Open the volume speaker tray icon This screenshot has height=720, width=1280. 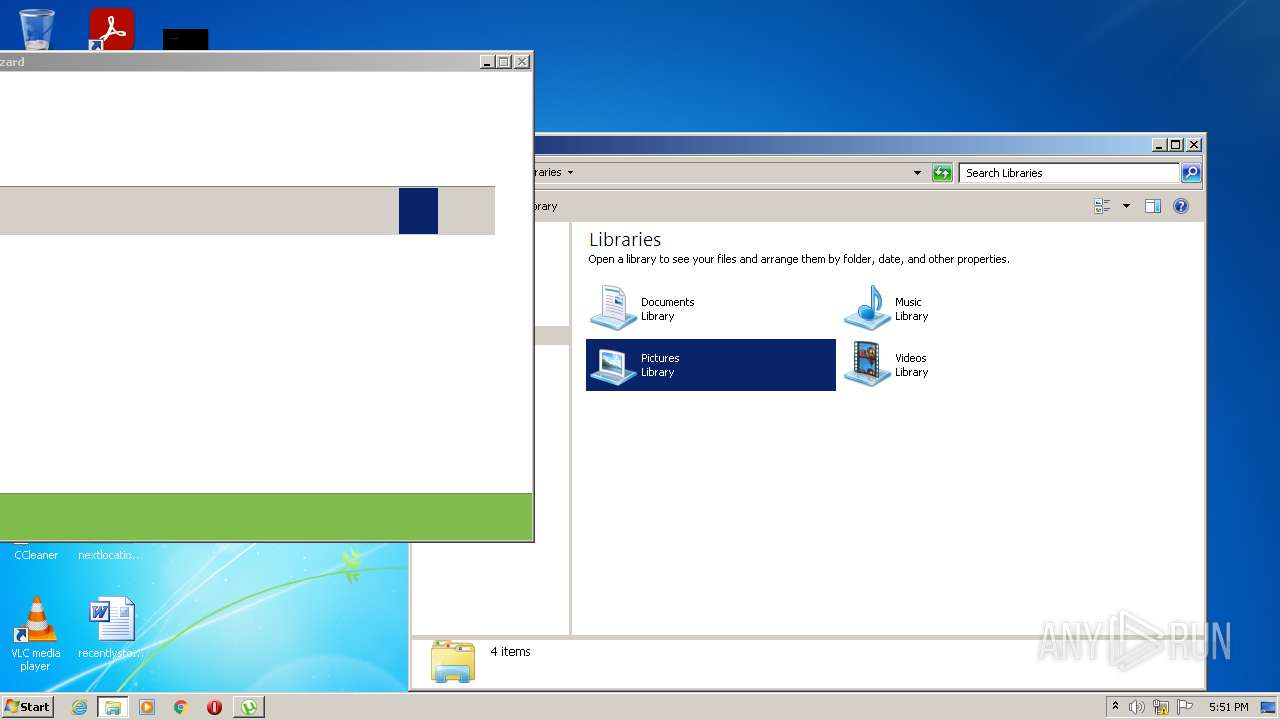1137,707
